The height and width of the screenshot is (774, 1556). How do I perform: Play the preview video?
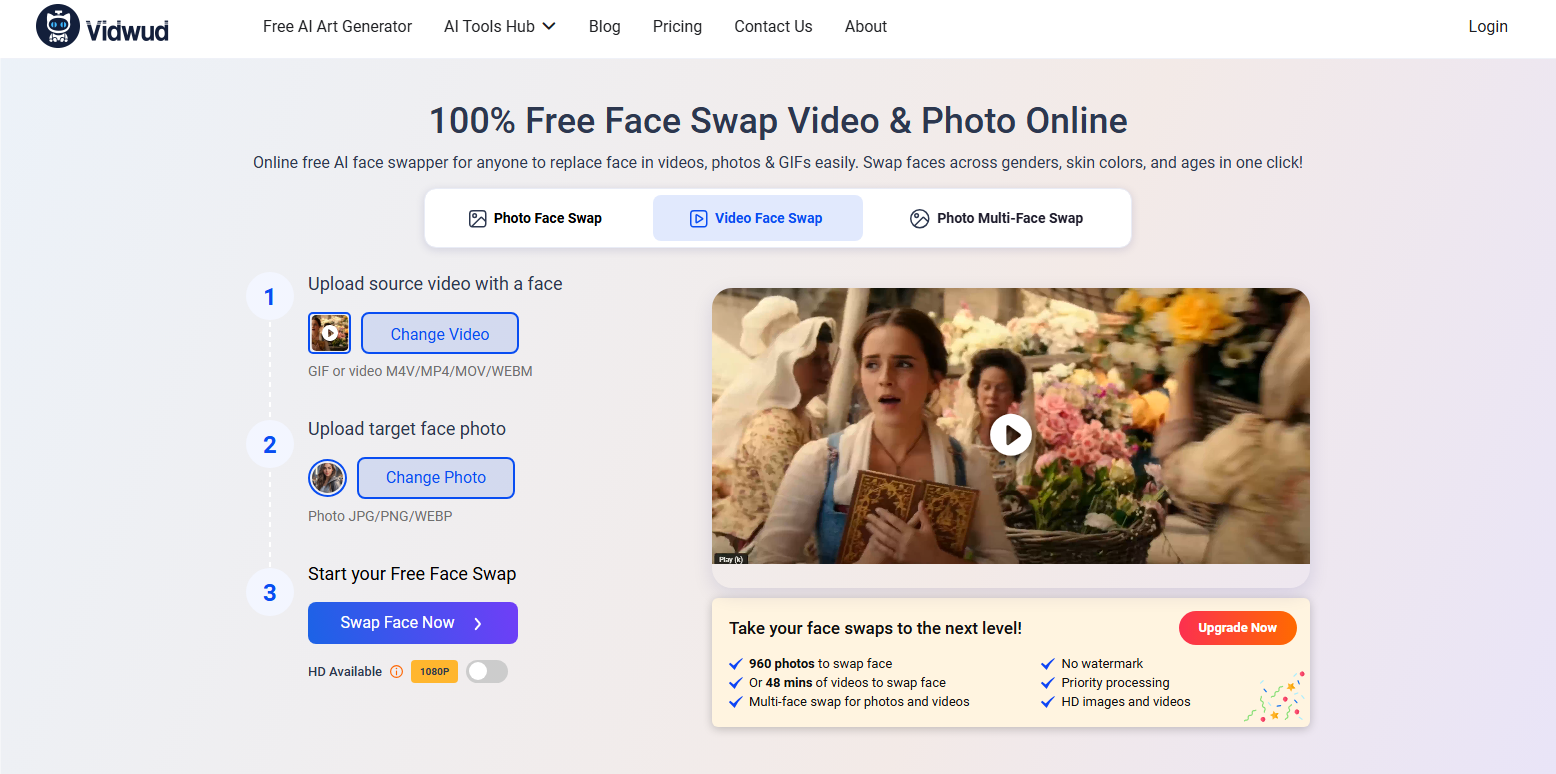[1011, 435]
